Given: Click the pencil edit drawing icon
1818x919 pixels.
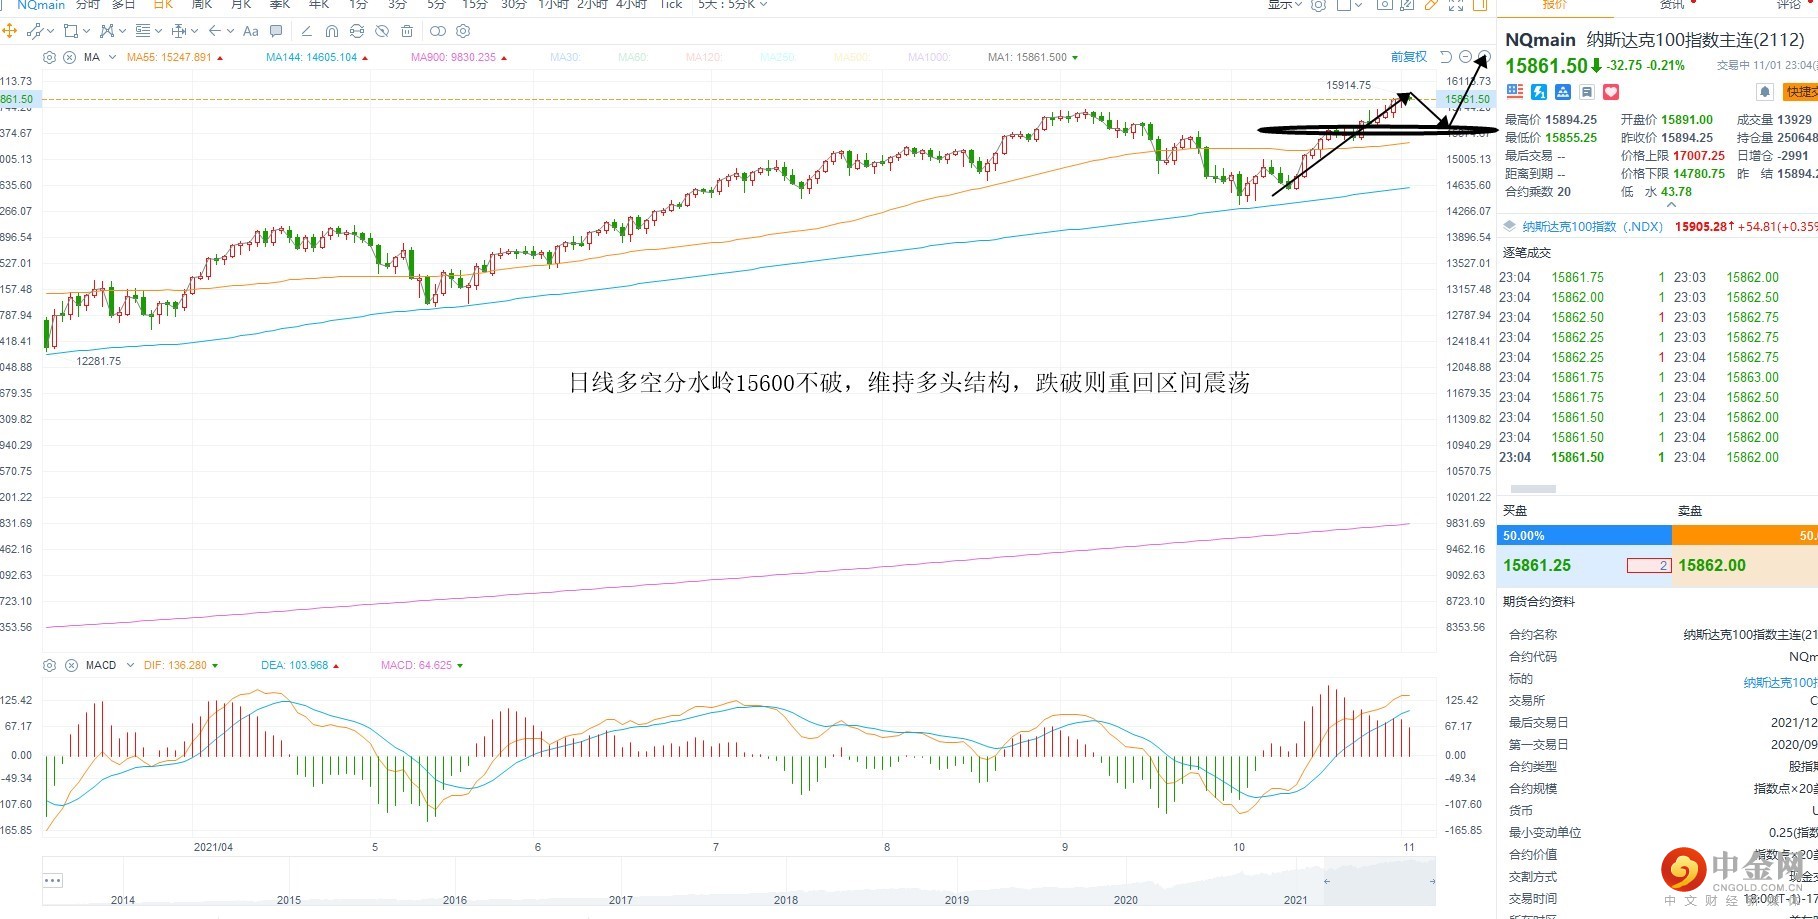Looking at the screenshot, I should click(x=307, y=31).
